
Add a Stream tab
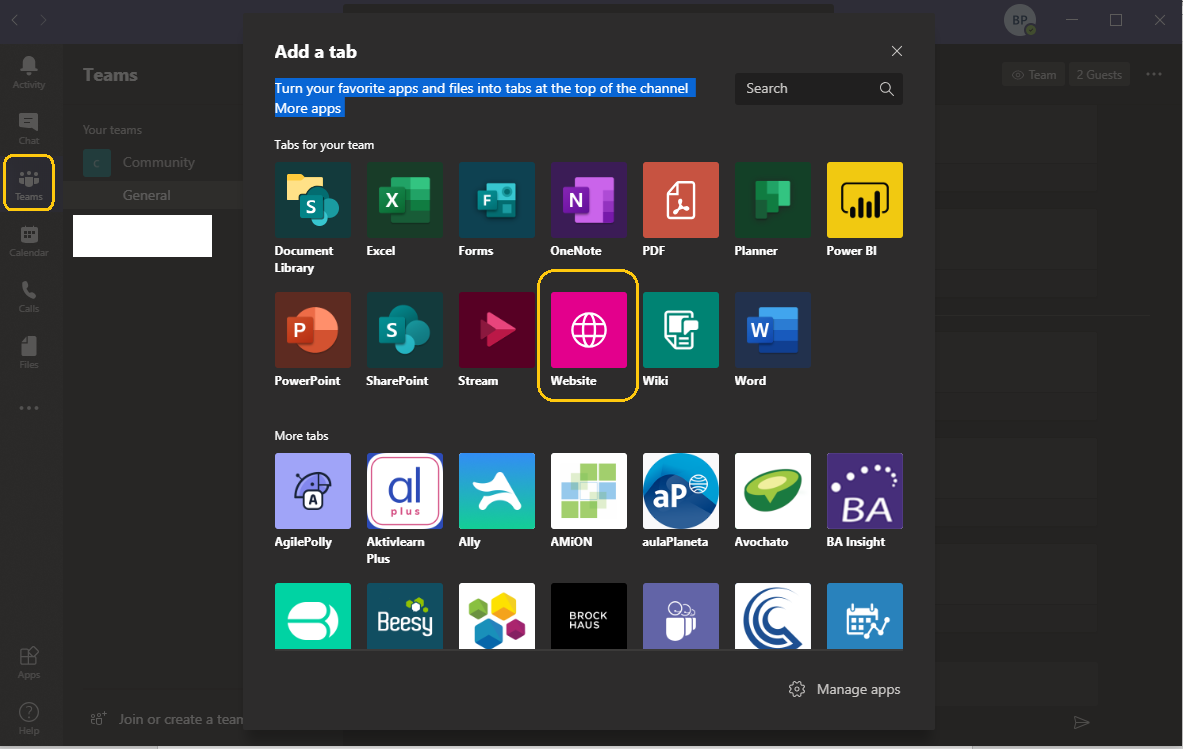496,330
